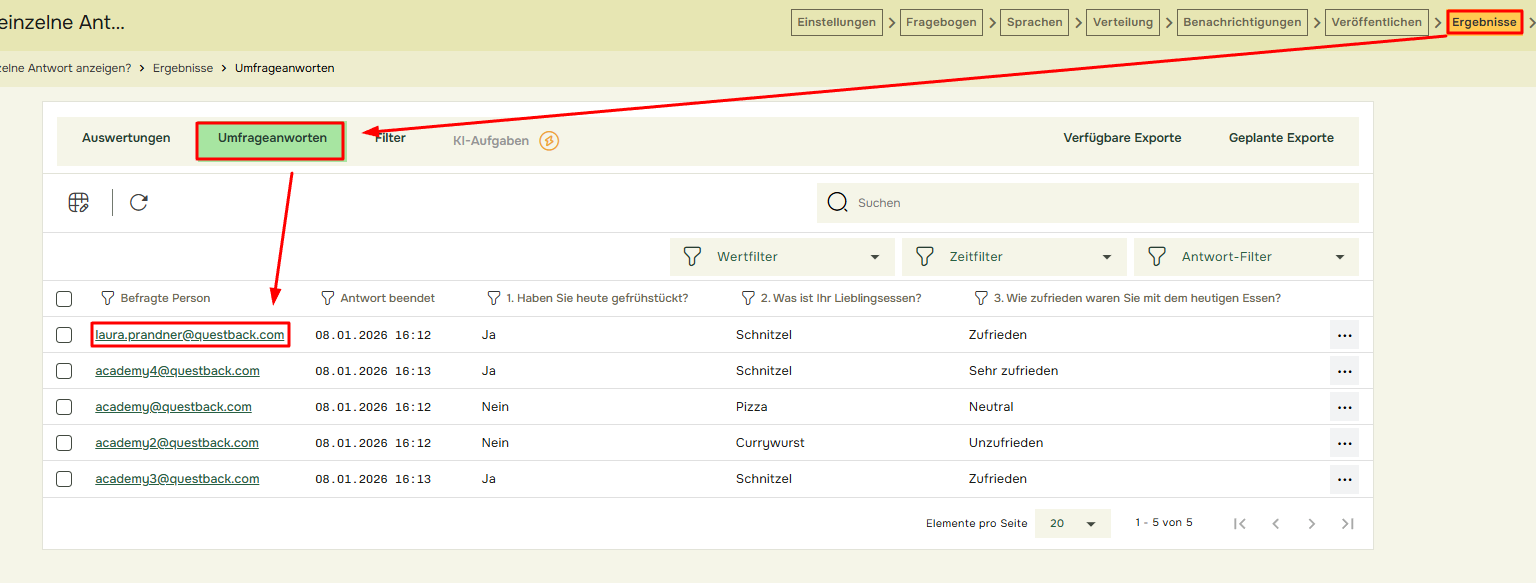Tick the checkbox for laura.prandner@questback.com

pos(64,335)
